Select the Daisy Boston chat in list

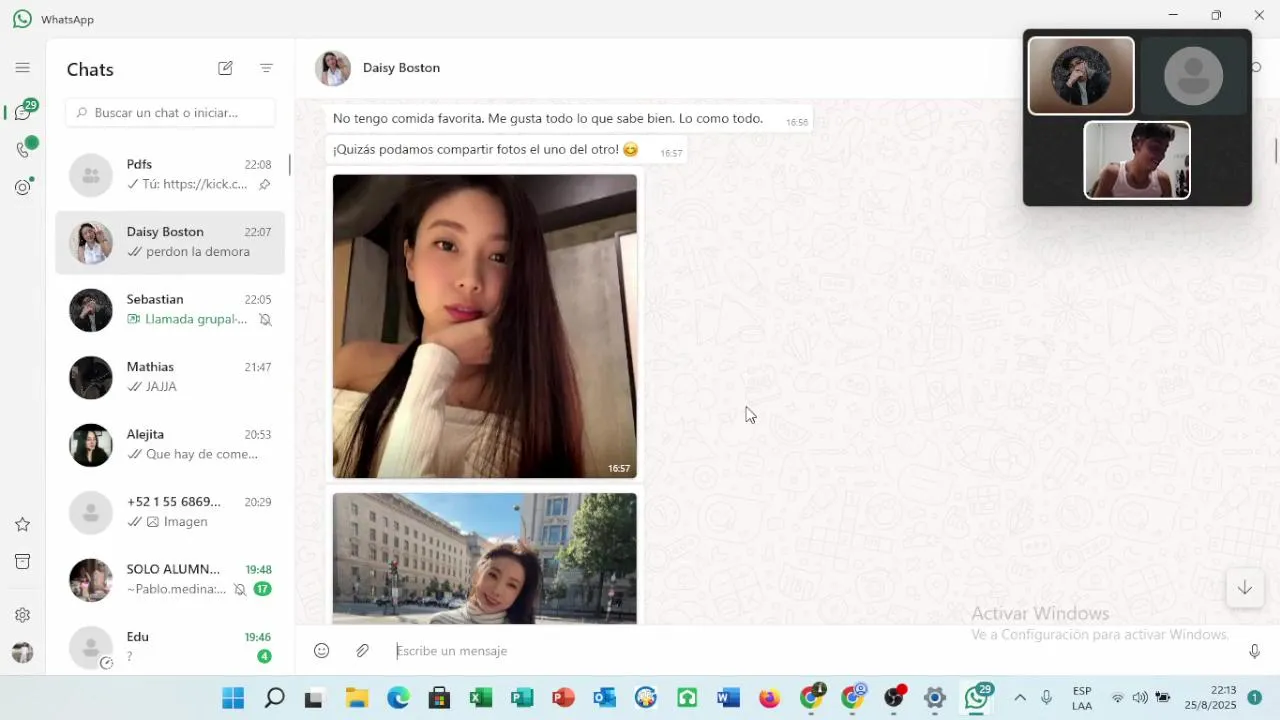(x=170, y=242)
